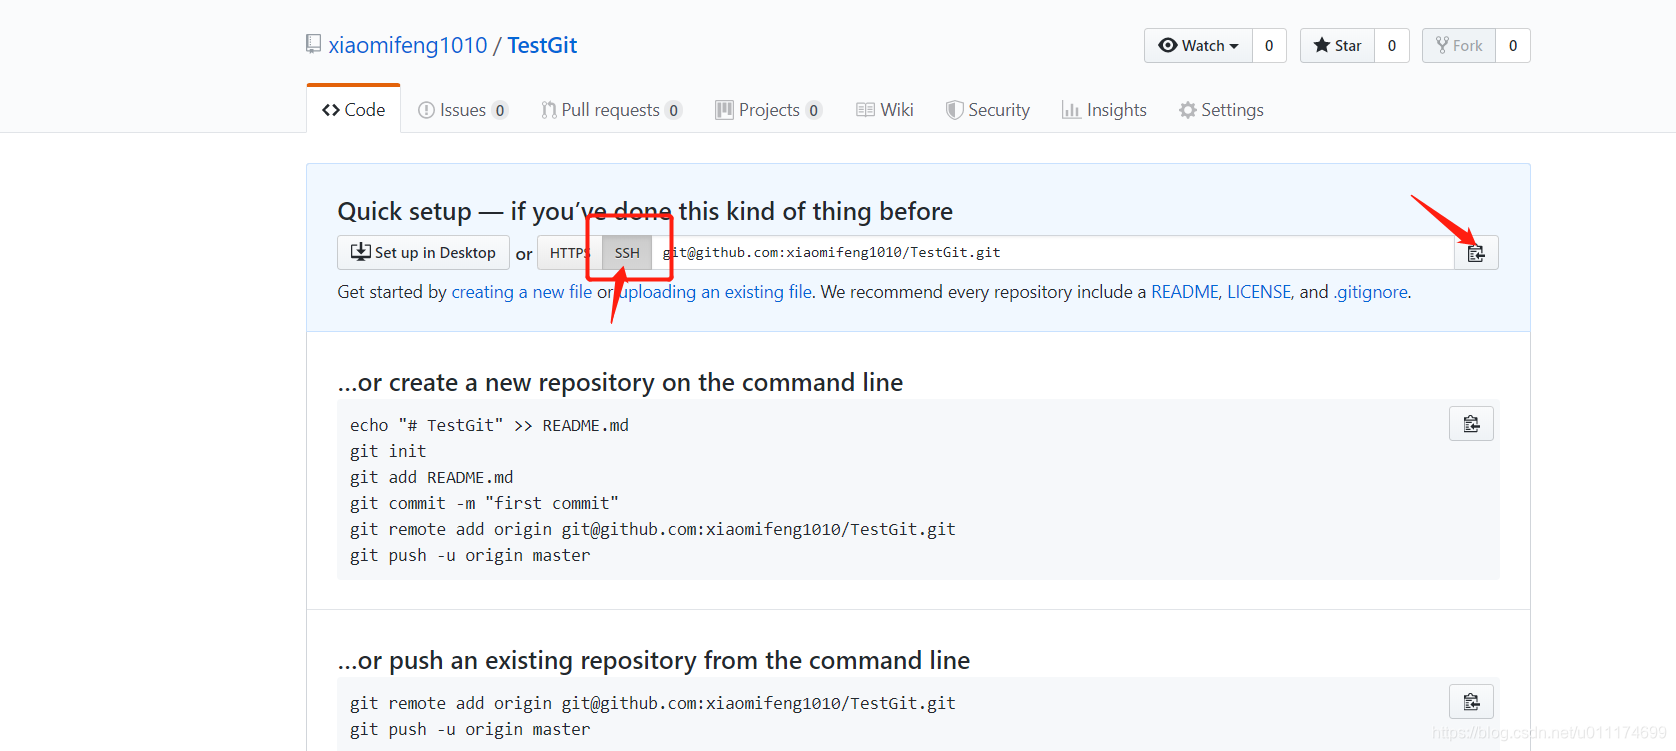Follow the creating a new file link

point(522,292)
